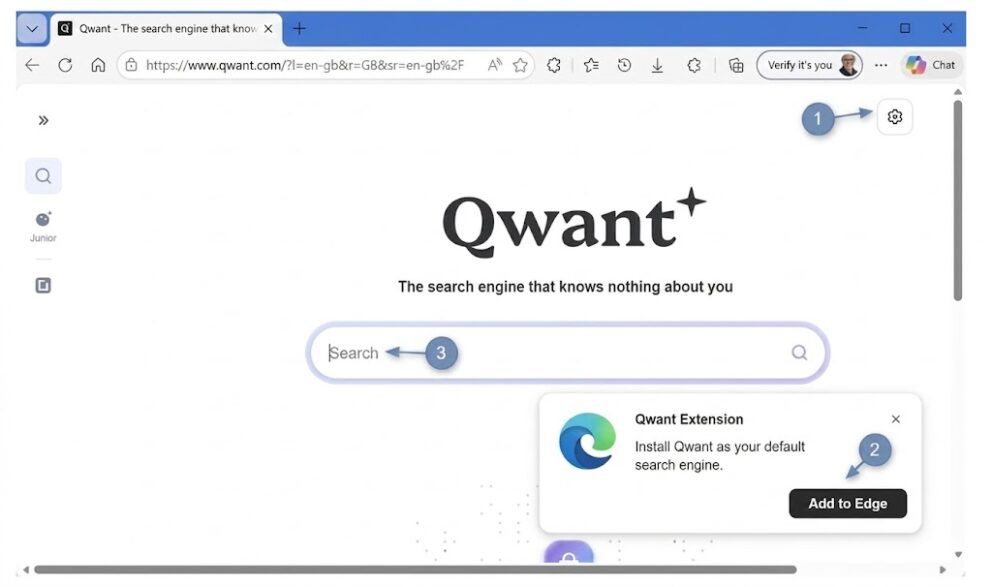Viewport: 992px width, 587px height.
Task: Click the purple icon below the search box
Action: click(x=568, y=550)
